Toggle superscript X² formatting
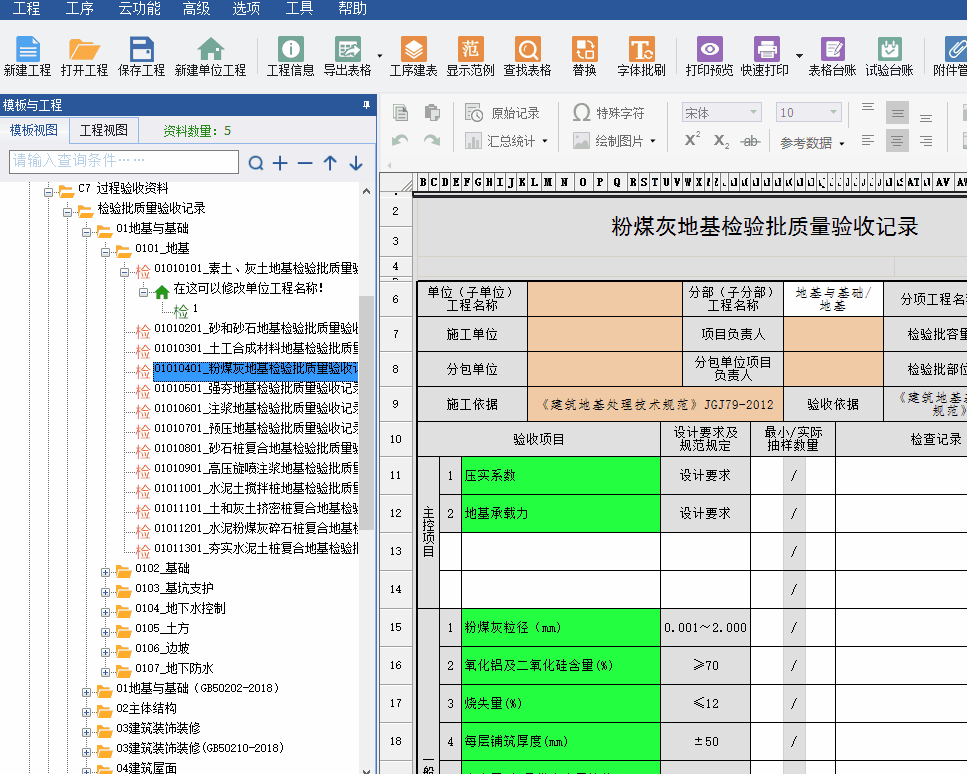This screenshot has height=774, width=967. pyautogui.click(x=692, y=141)
